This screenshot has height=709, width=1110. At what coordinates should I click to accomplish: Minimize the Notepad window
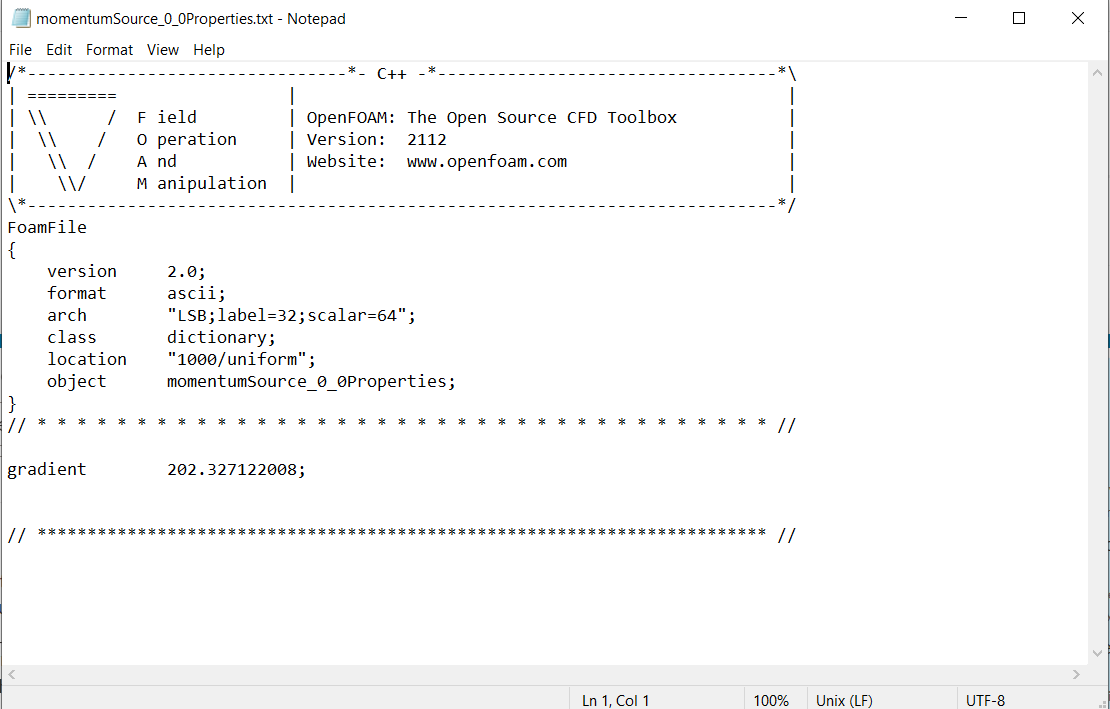click(960, 18)
